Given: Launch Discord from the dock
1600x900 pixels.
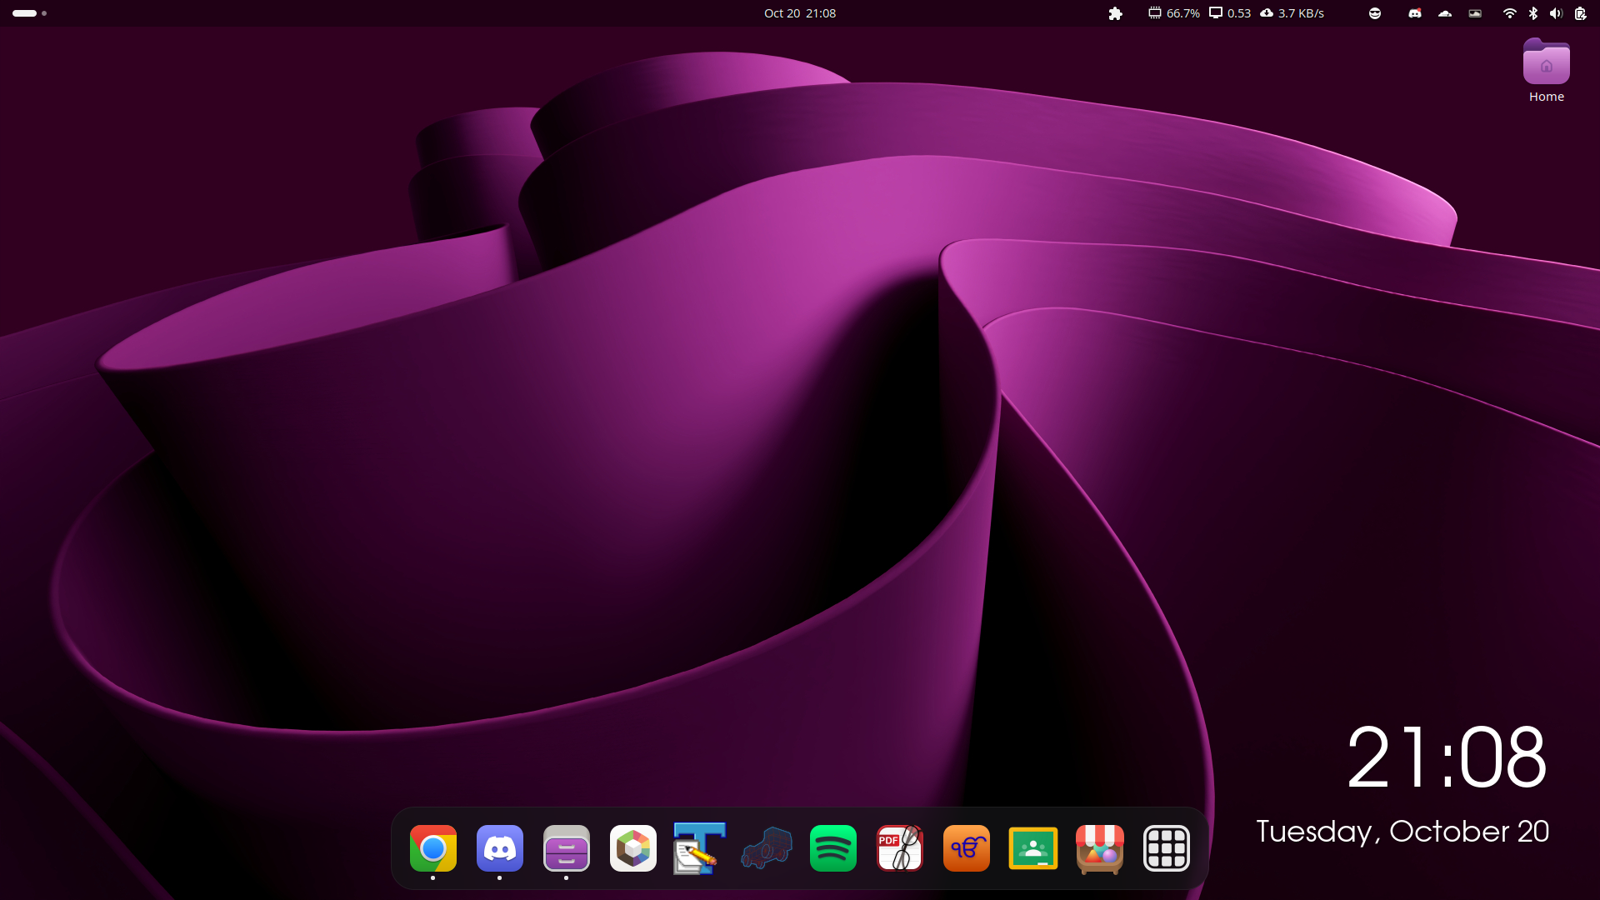Looking at the screenshot, I should 500,848.
